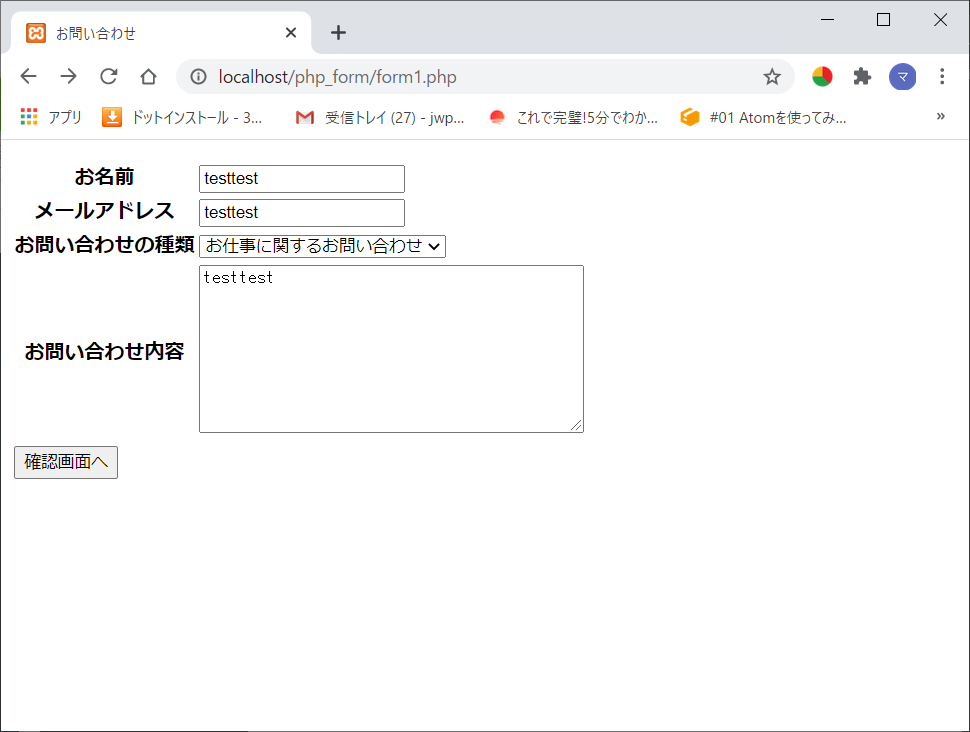
Task: Open the colorful circle extension icon
Action: [x=822, y=77]
